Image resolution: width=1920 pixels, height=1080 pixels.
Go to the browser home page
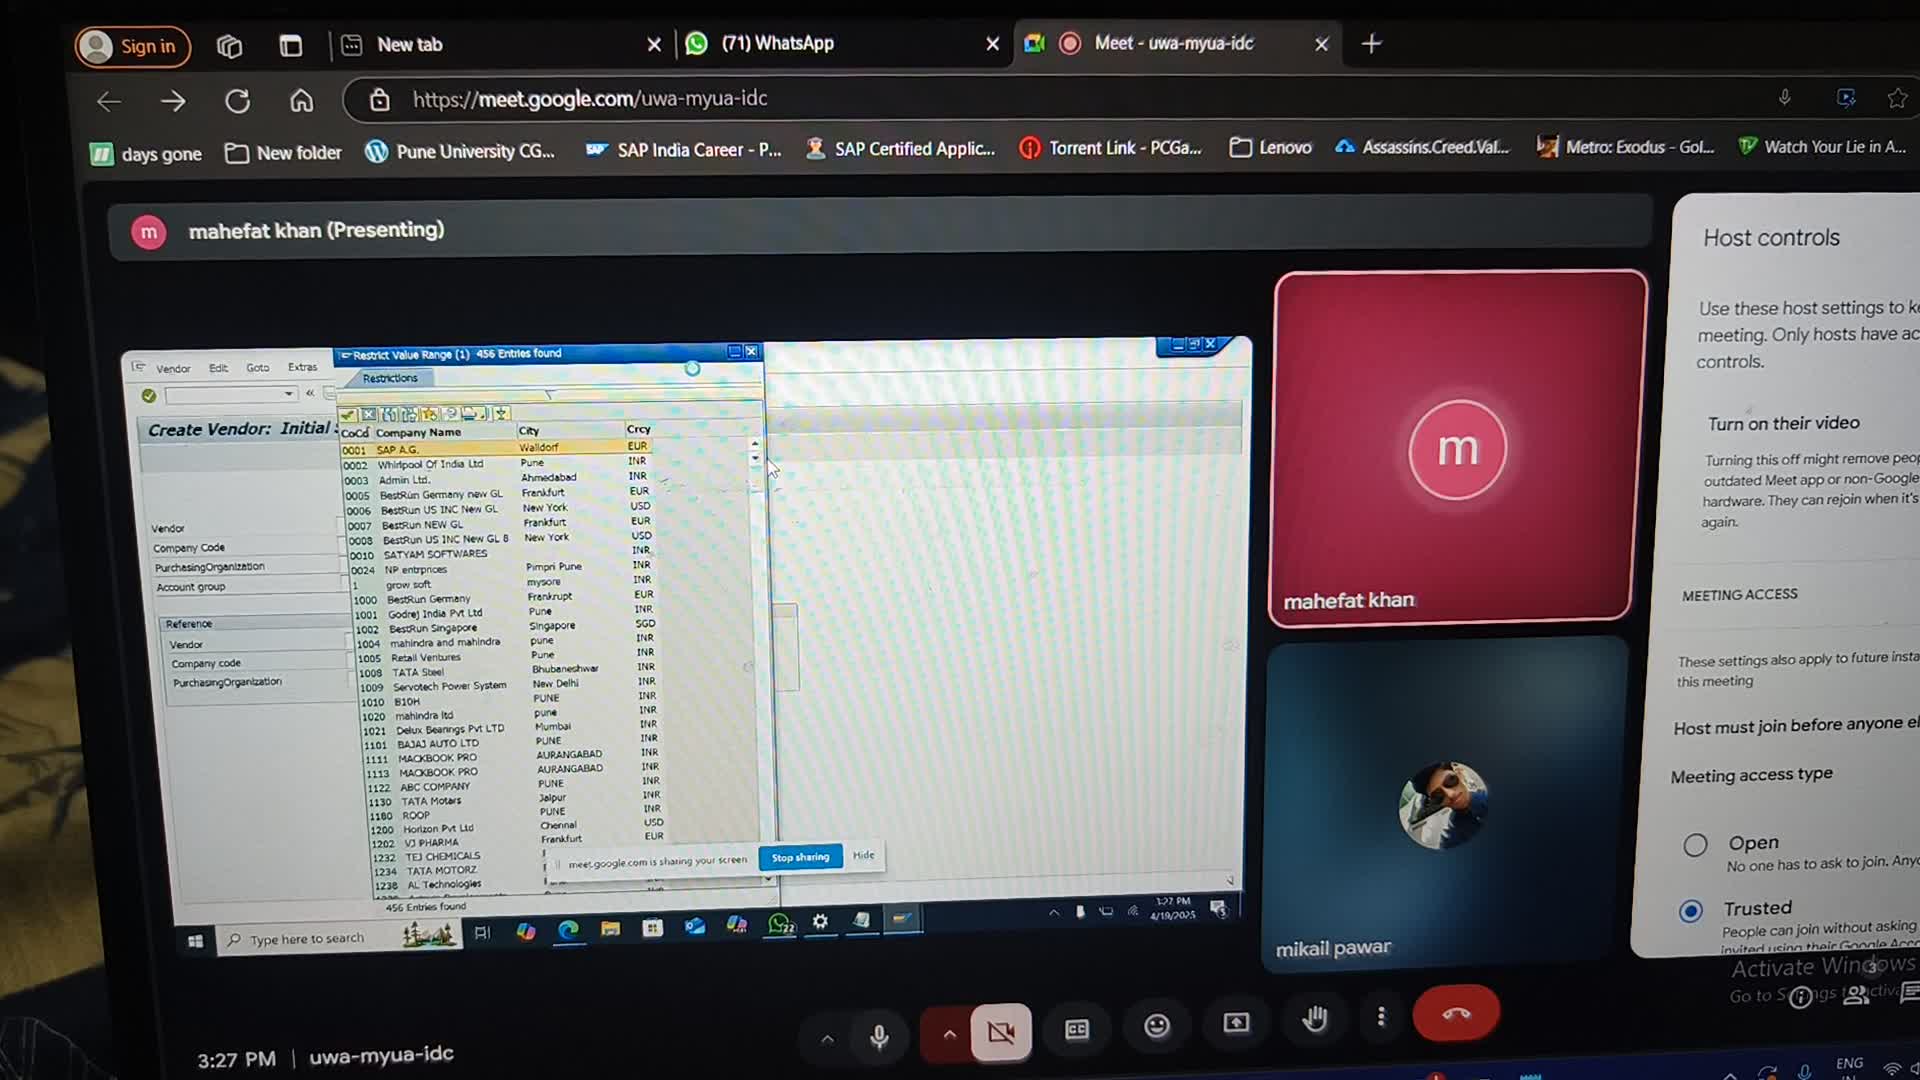pyautogui.click(x=301, y=101)
